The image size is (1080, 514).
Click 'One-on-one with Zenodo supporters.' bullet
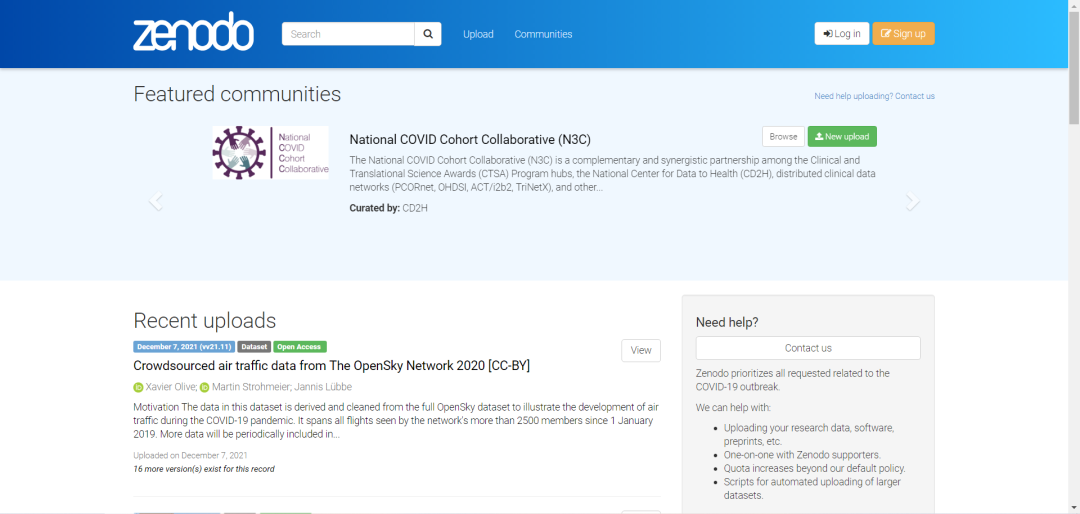[802, 455]
